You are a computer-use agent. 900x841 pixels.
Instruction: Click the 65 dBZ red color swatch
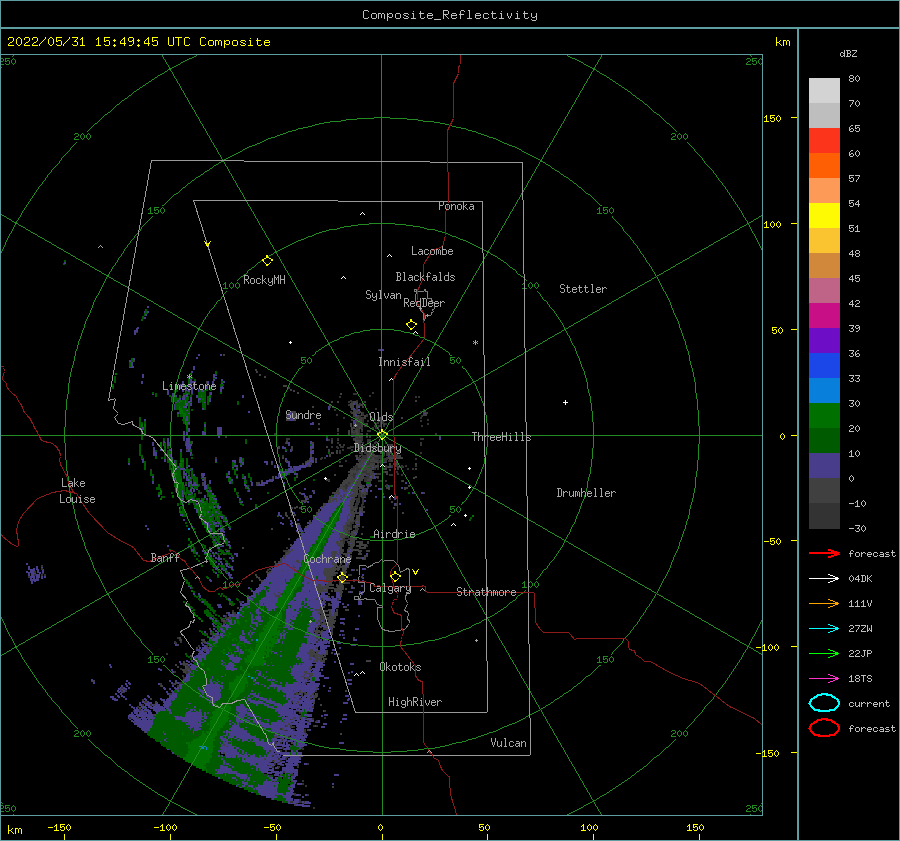tap(824, 141)
